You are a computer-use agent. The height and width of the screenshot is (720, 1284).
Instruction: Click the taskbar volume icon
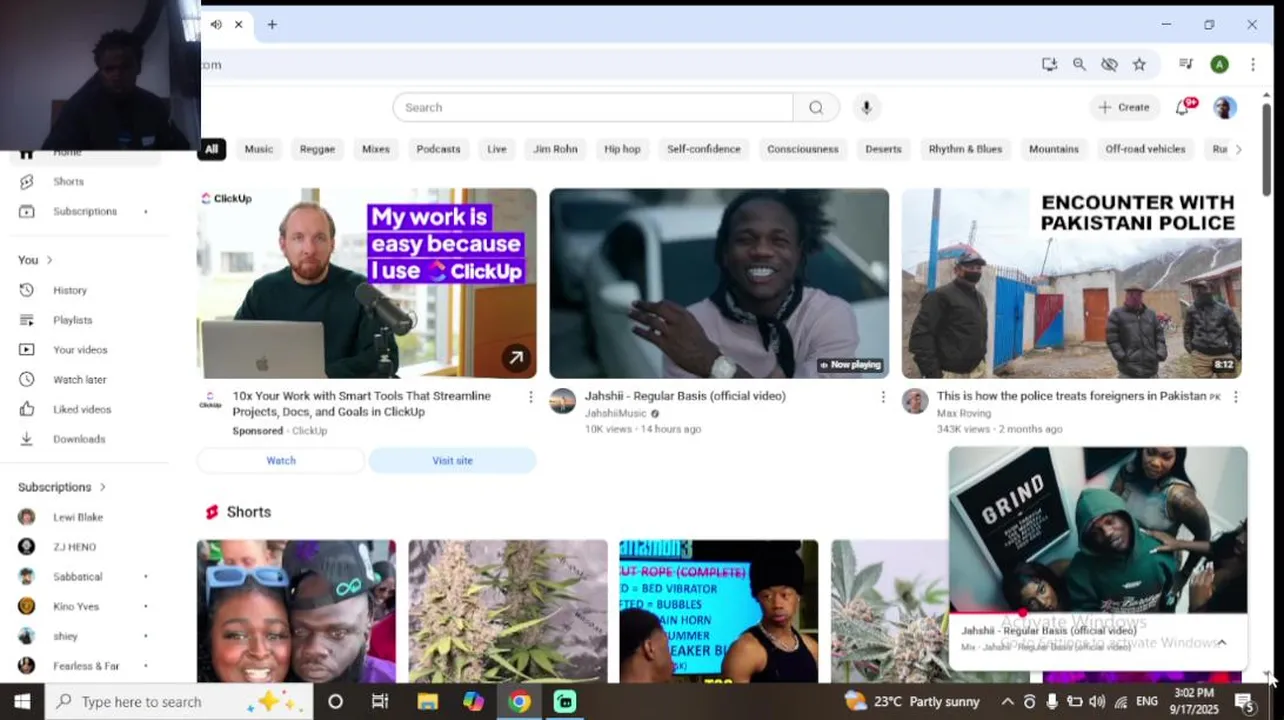point(1097,702)
